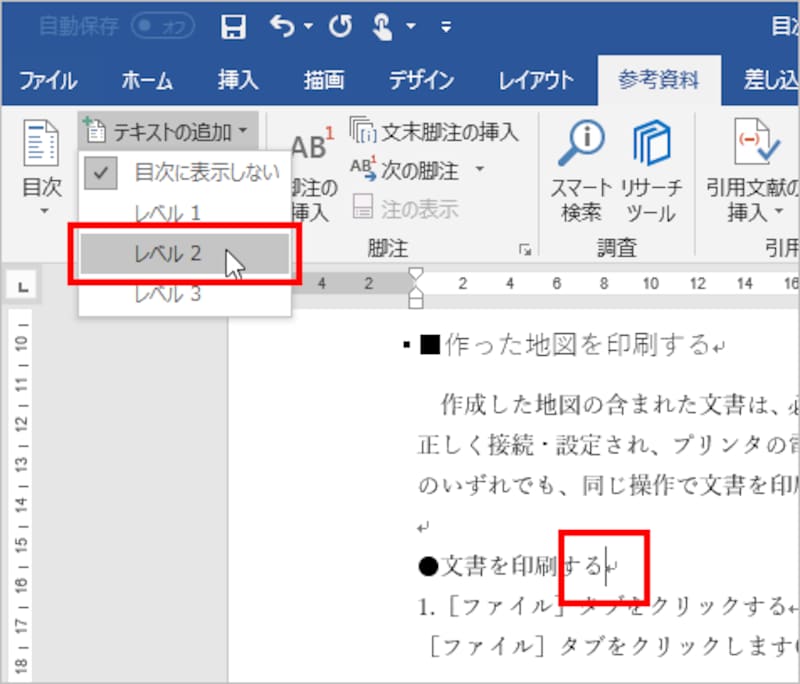
Task: Select レベル 2 from the list
Action: (183, 254)
